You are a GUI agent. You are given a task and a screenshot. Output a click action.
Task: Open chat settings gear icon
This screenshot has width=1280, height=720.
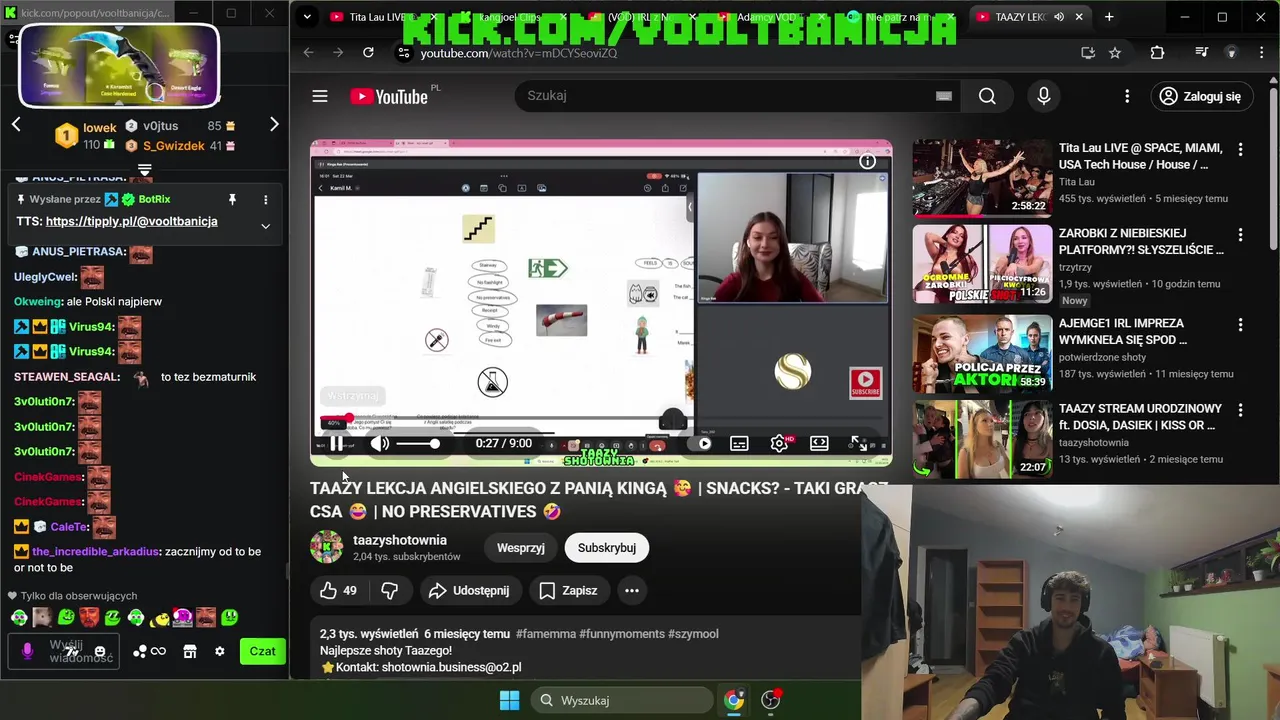pyautogui.click(x=220, y=651)
